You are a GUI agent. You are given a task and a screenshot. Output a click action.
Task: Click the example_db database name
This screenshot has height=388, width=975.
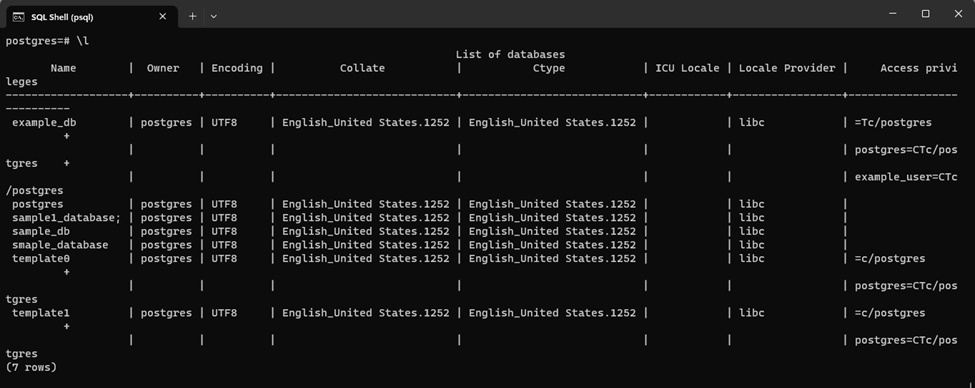[44, 122]
